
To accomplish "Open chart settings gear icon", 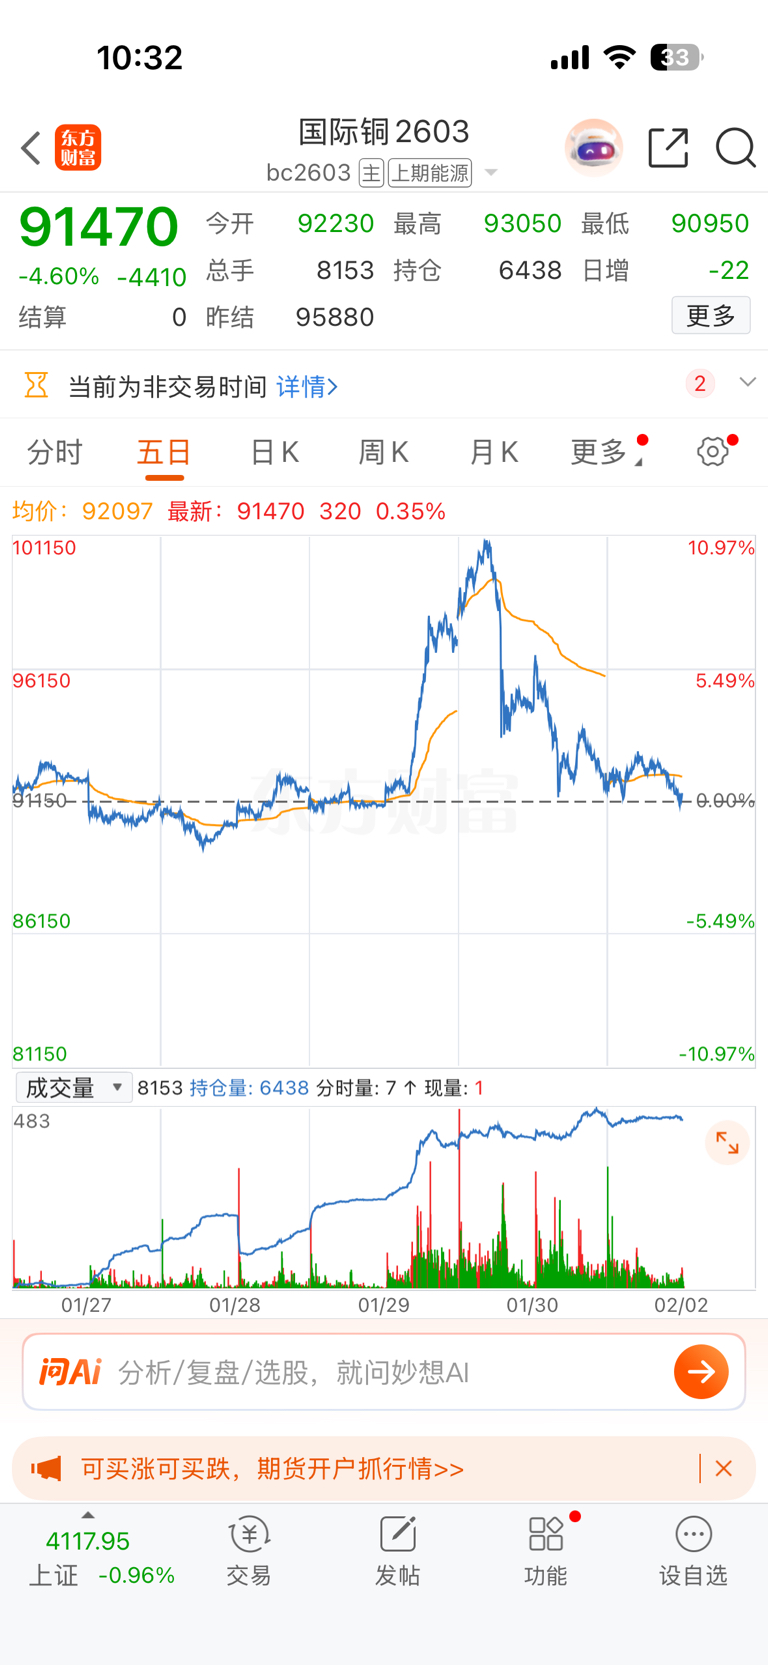I will (713, 452).
